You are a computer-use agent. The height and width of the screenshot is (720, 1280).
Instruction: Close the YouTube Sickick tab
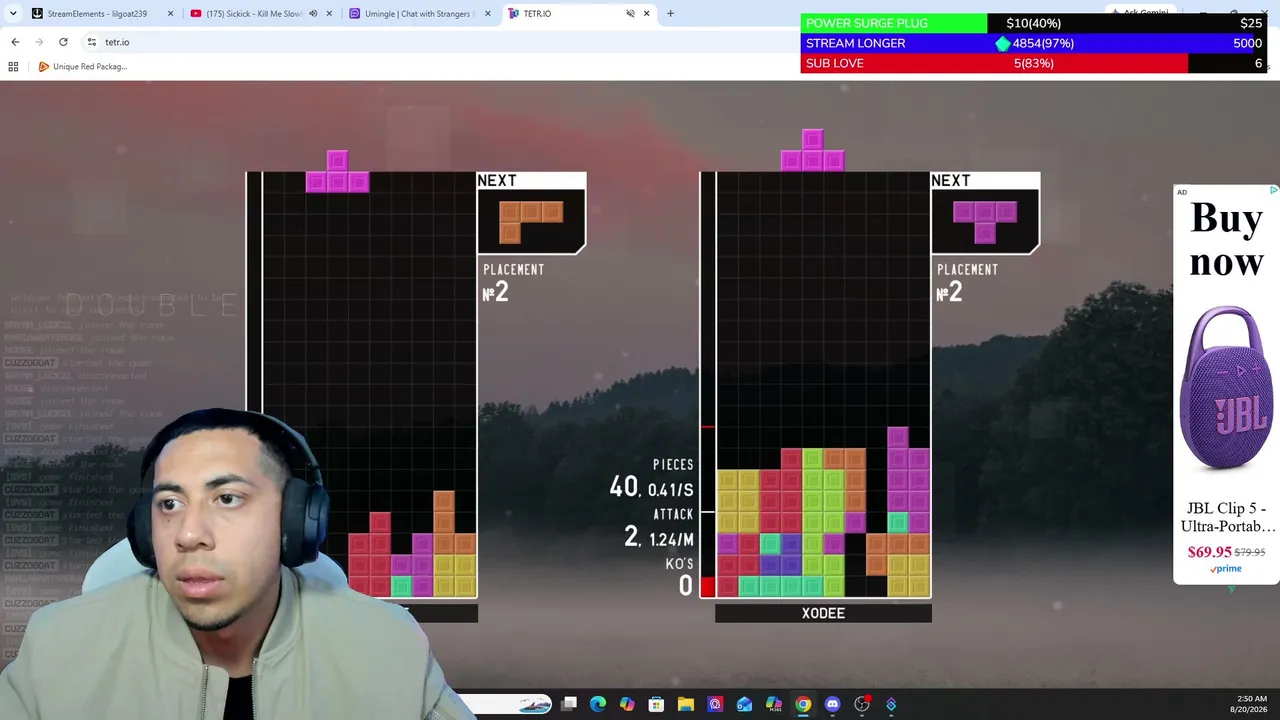click(x=329, y=13)
